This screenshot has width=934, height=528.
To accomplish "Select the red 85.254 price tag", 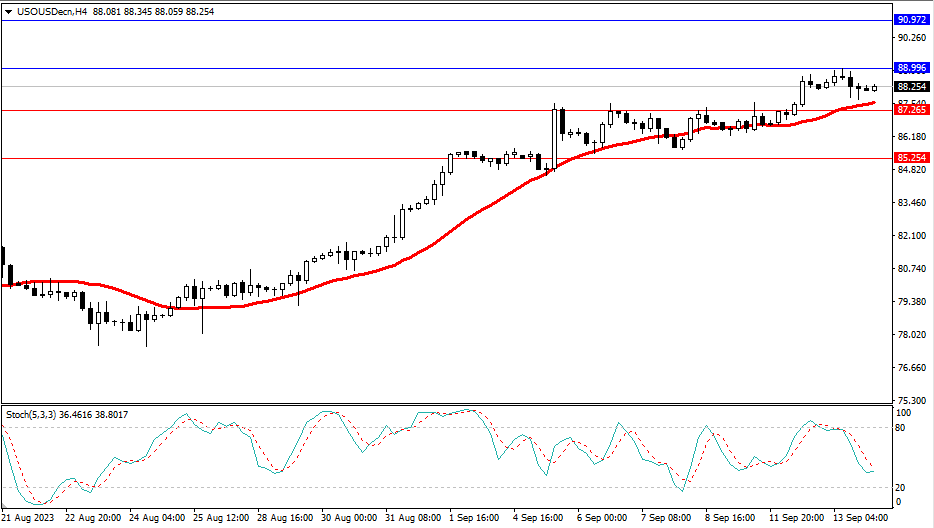I will tap(911, 158).
